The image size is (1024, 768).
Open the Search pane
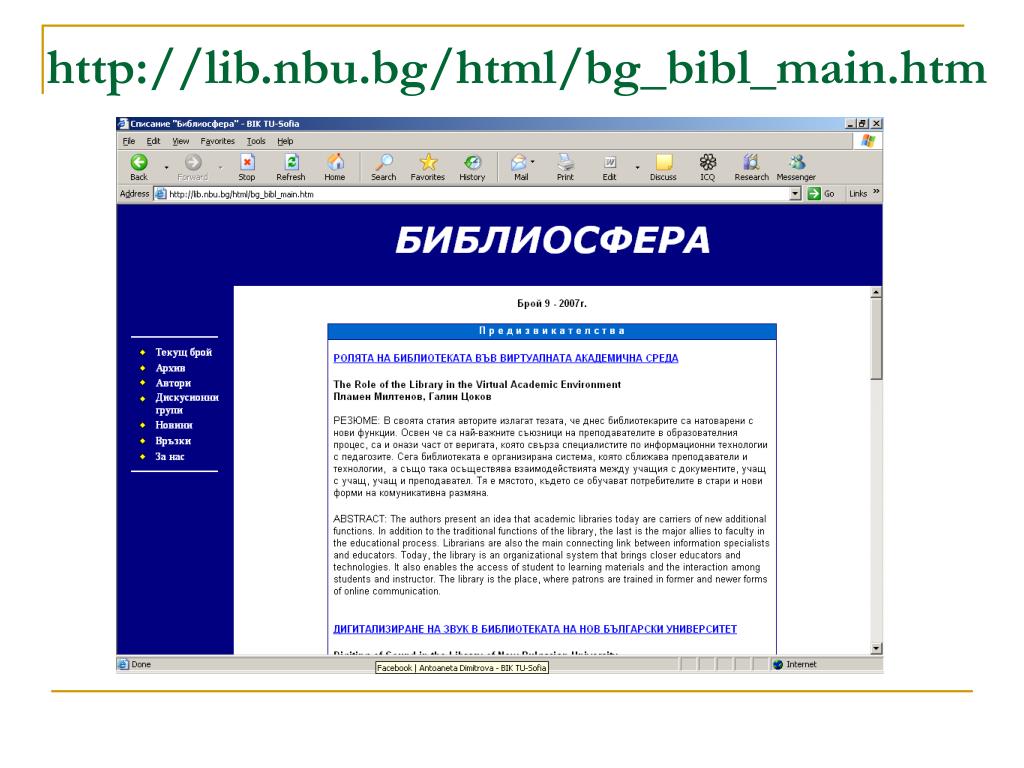point(383,167)
